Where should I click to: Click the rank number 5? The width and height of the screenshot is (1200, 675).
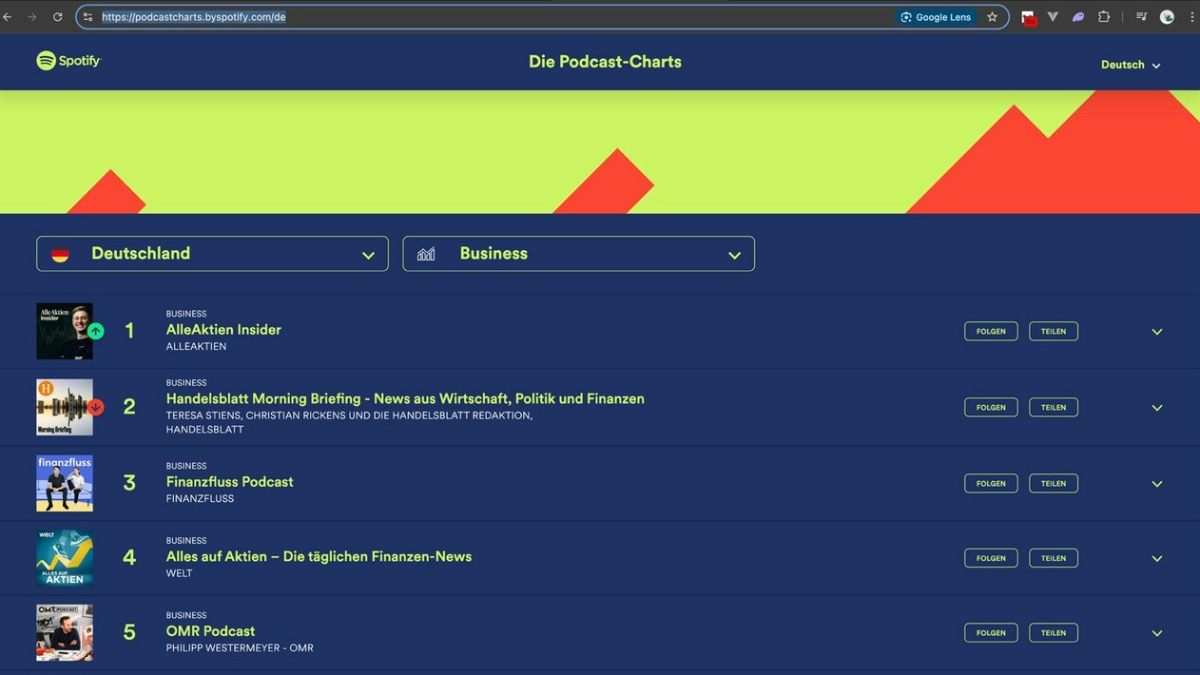(129, 632)
